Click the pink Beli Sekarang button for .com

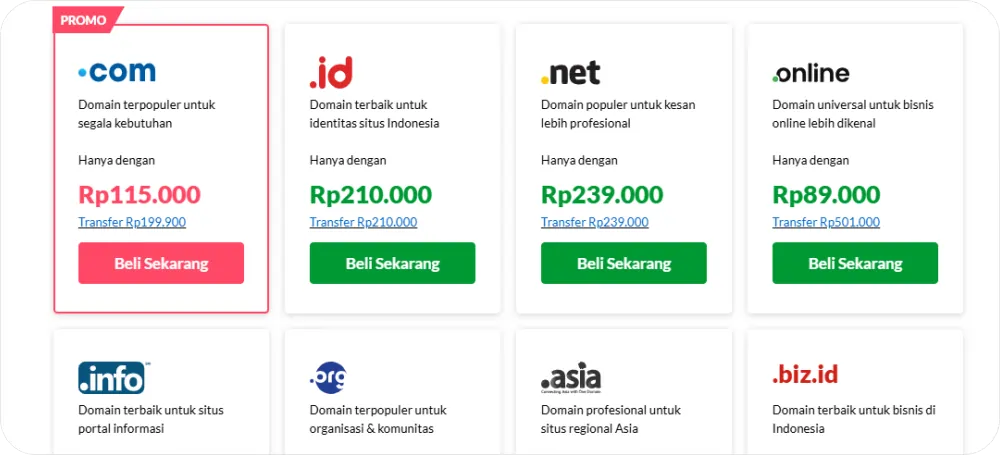click(161, 263)
